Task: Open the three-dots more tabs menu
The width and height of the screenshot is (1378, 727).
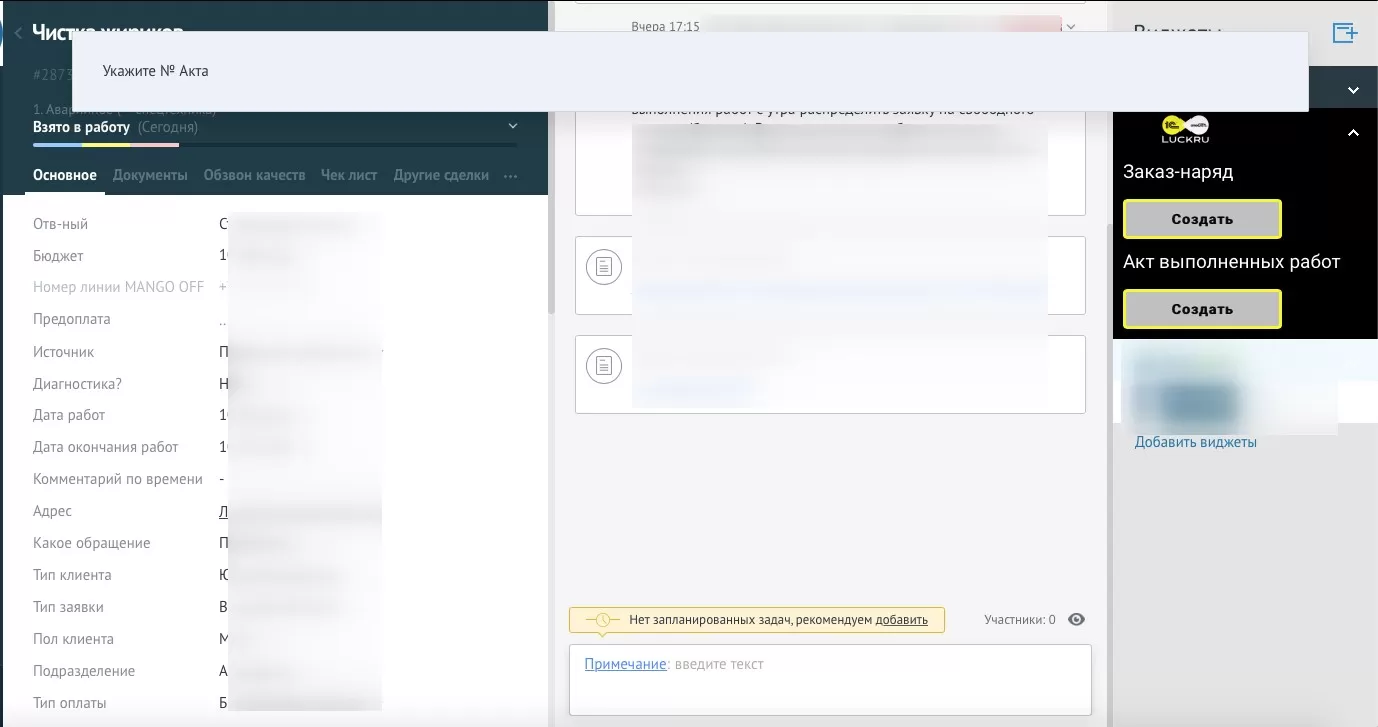Action: click(x=511, y=176)
